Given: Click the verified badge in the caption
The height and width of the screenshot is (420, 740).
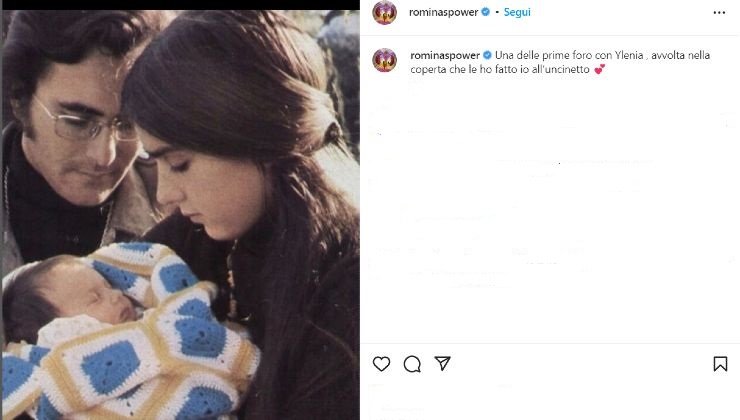Looking at the screenshot, I should pos(486,54).
